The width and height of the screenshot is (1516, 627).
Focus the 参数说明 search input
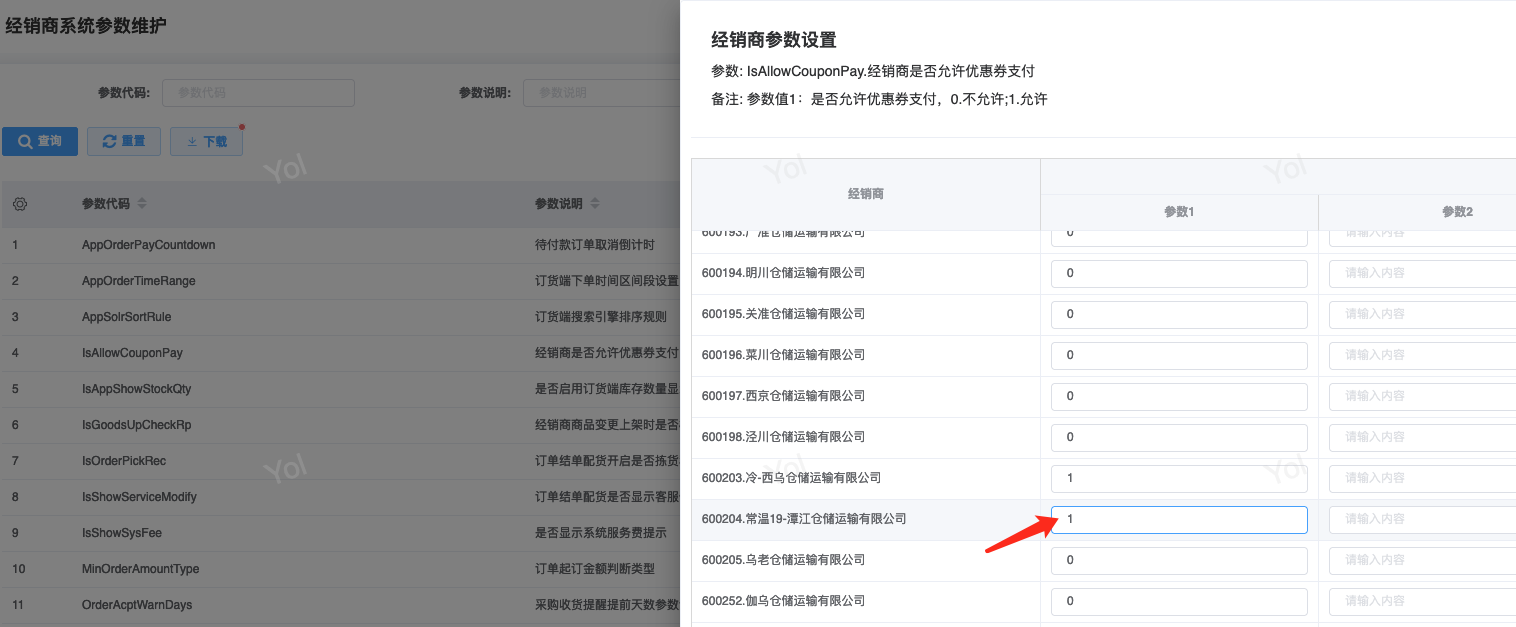click(x=601, y=93)
